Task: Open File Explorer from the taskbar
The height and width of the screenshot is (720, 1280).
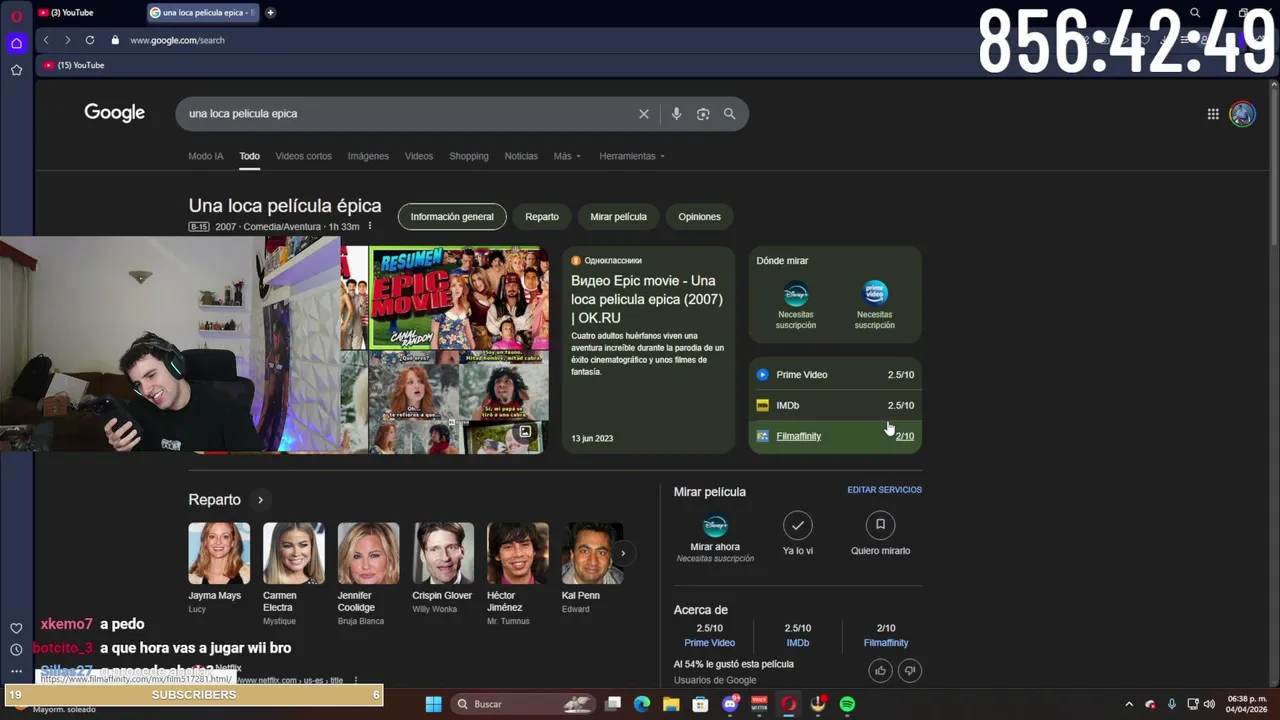Action: click(671, 704)
